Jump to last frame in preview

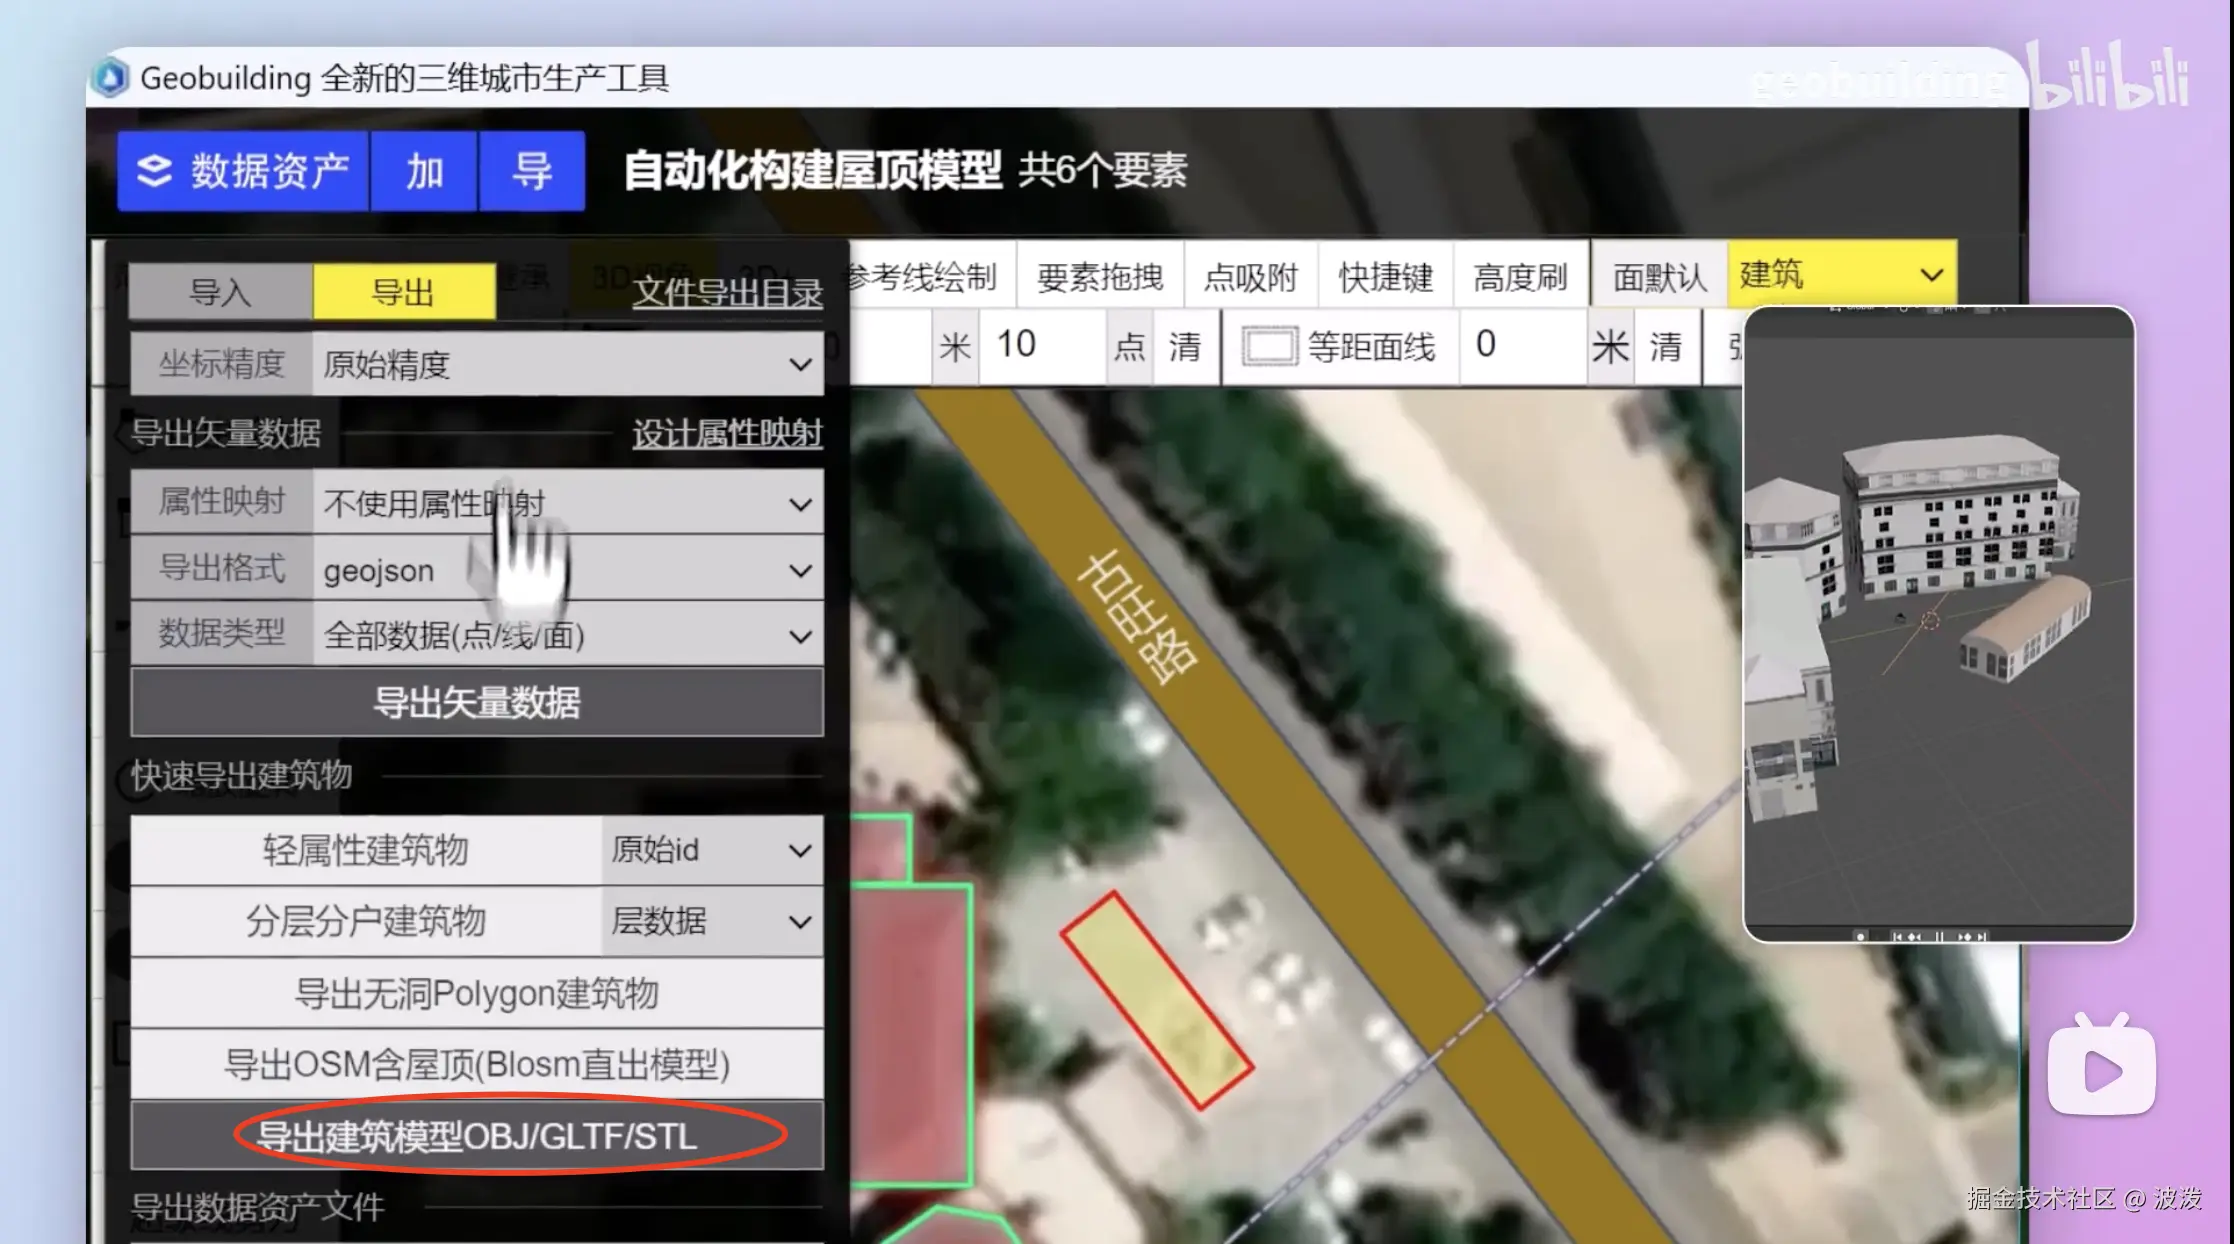pyautogui.click(x=1982, y=937)
